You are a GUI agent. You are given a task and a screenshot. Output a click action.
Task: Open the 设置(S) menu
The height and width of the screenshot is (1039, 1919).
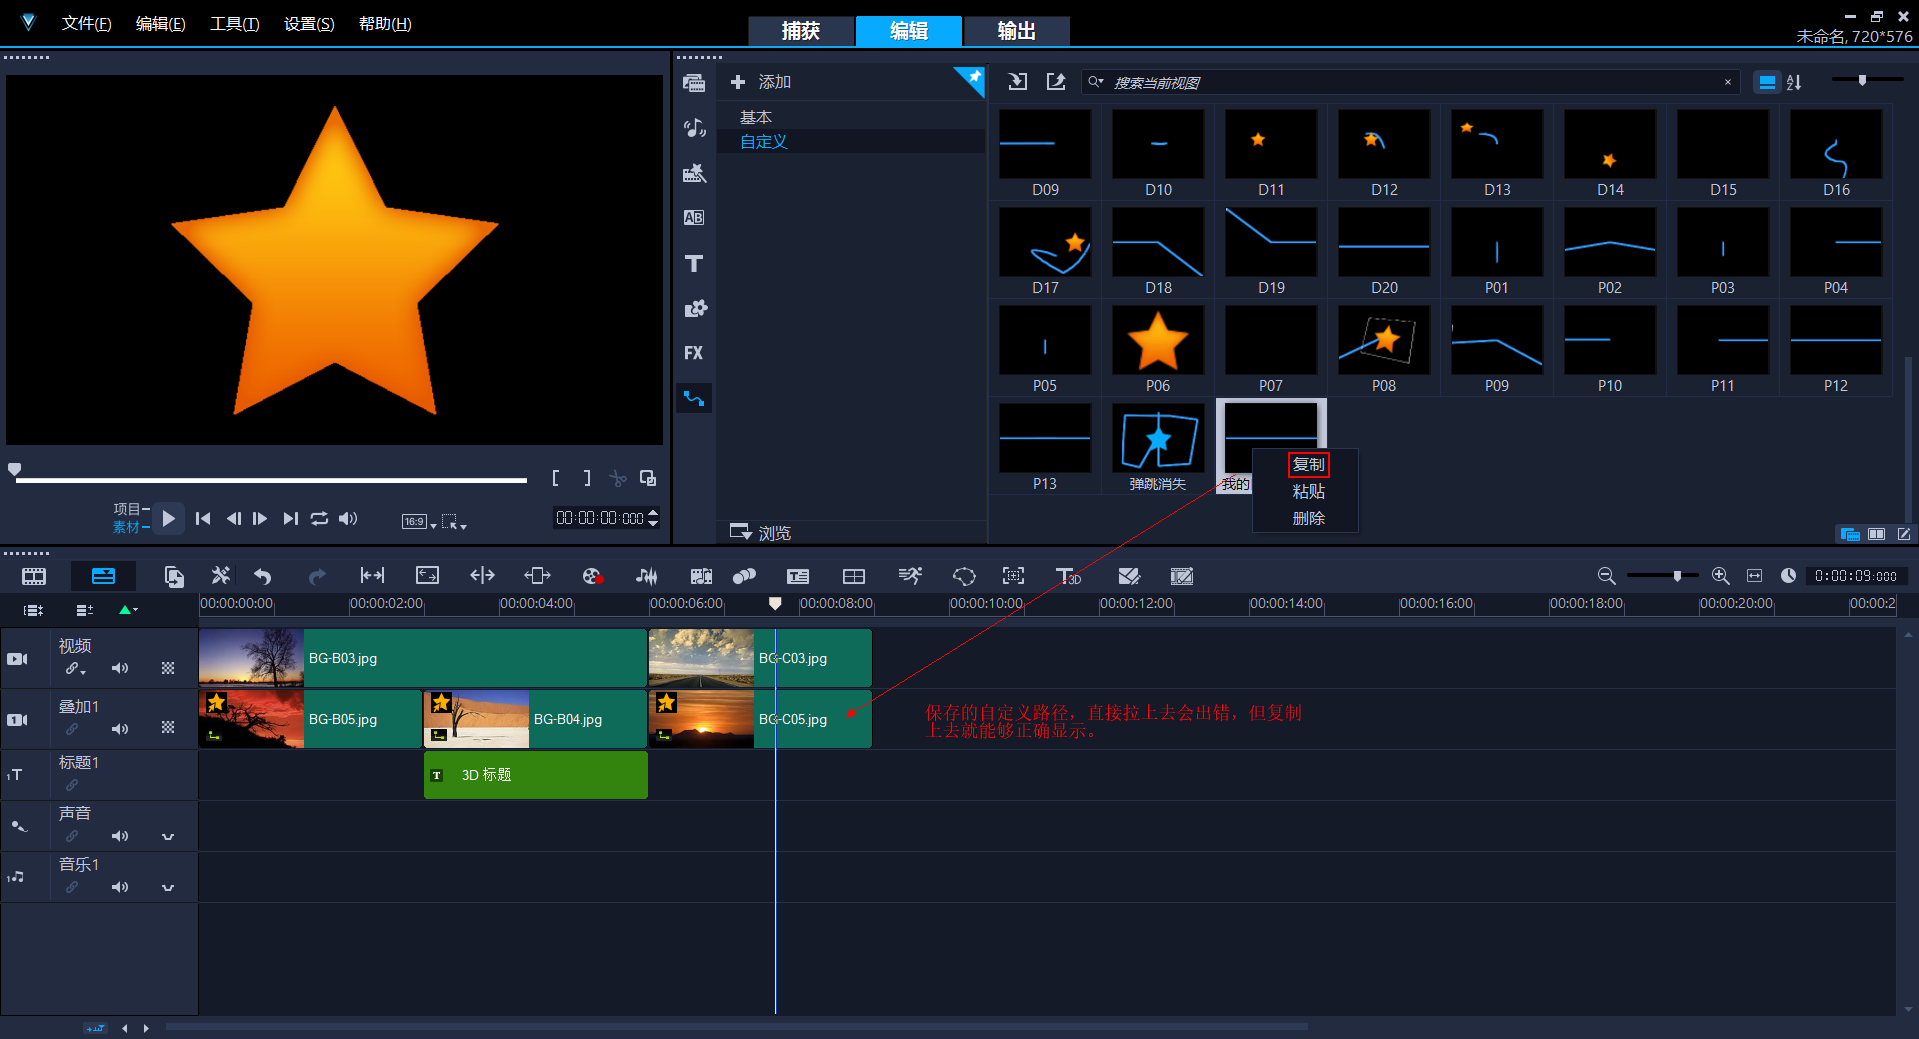pyautogui.click(x=309, y=24)
